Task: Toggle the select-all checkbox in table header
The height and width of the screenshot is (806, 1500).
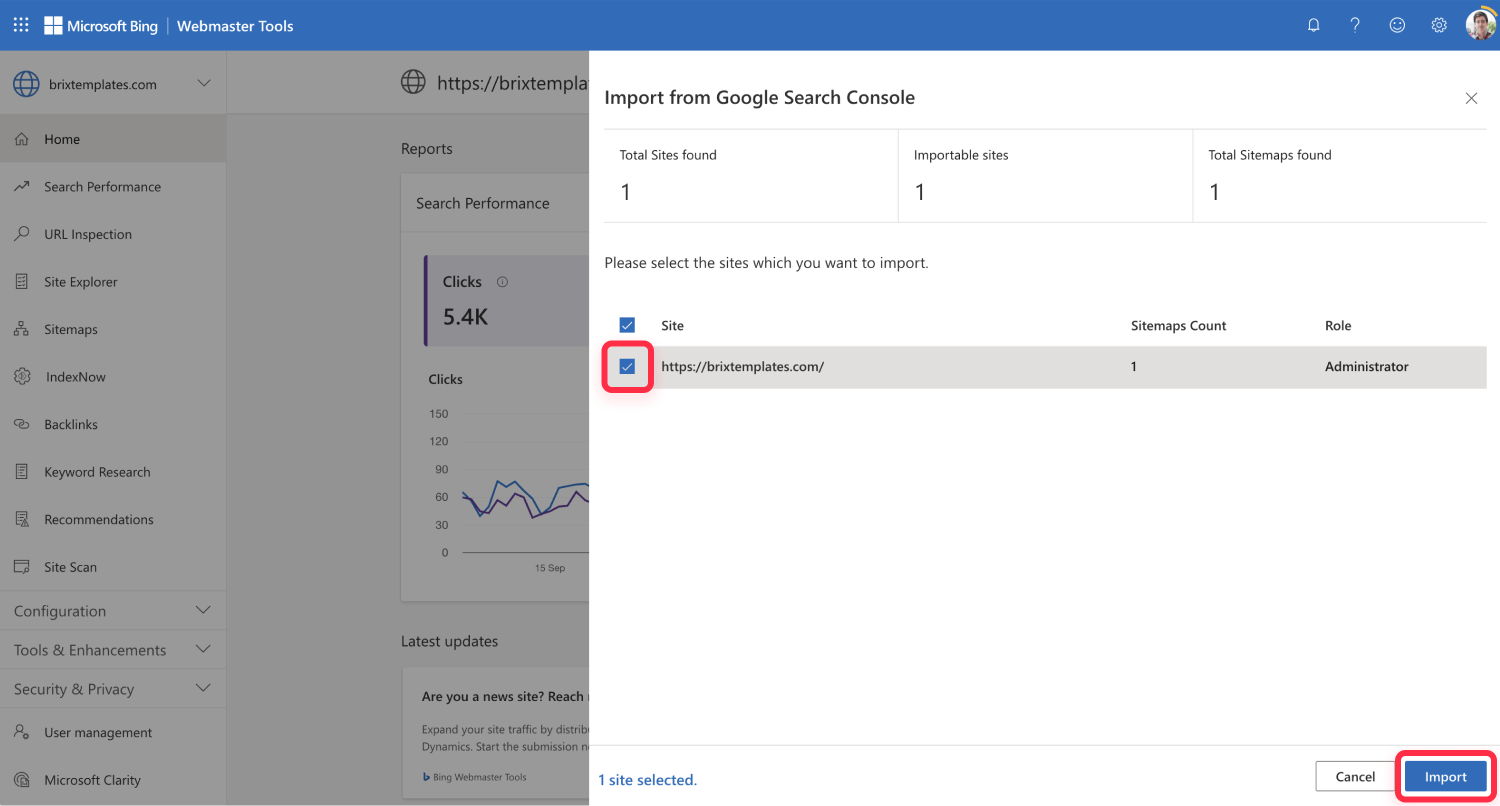Action: [627, 325]
